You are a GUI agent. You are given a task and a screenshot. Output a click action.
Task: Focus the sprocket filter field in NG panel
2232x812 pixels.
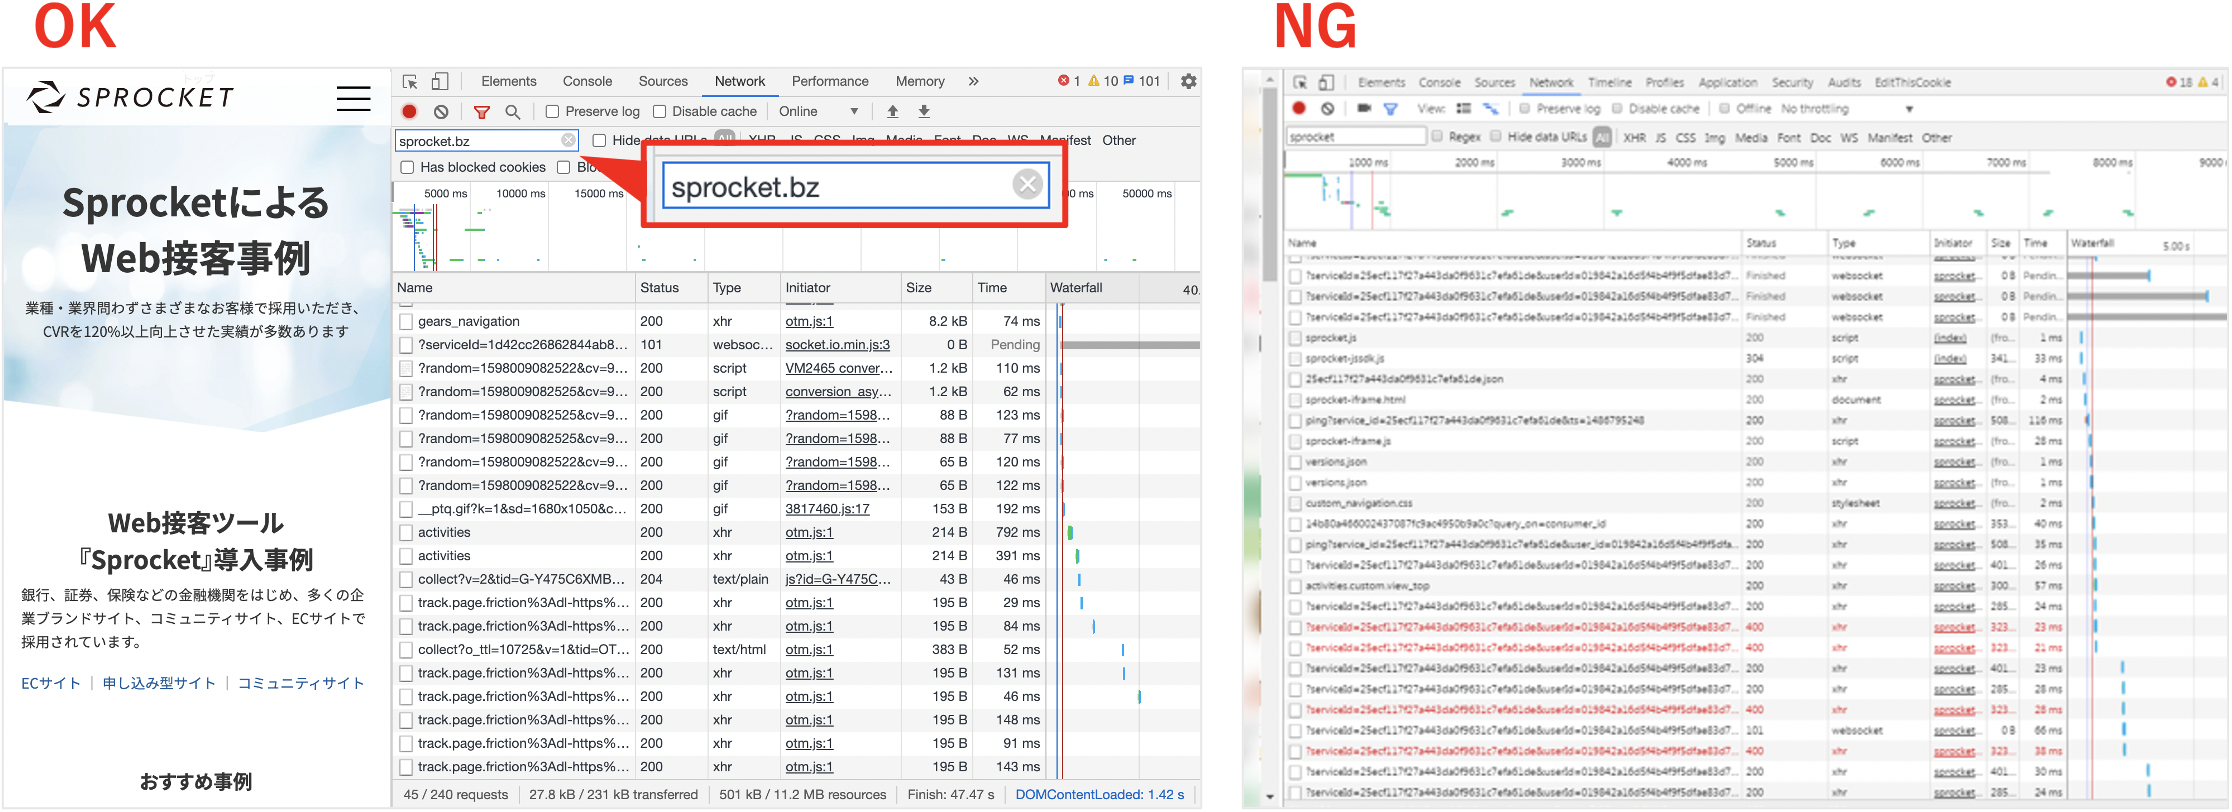[x=1355, y=137]
